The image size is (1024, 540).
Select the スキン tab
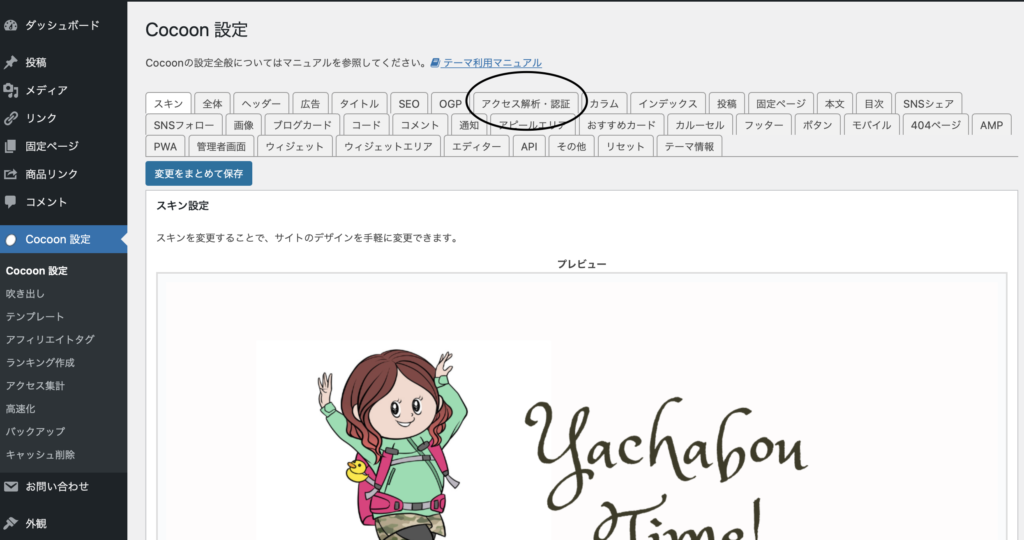[168, 103]
